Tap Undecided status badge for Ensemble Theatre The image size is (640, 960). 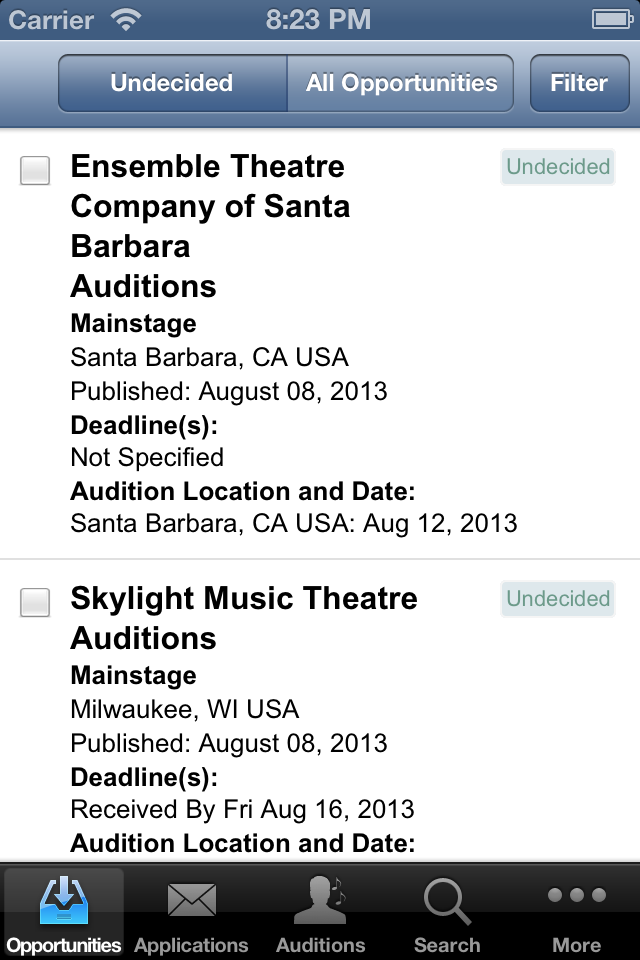558,167
